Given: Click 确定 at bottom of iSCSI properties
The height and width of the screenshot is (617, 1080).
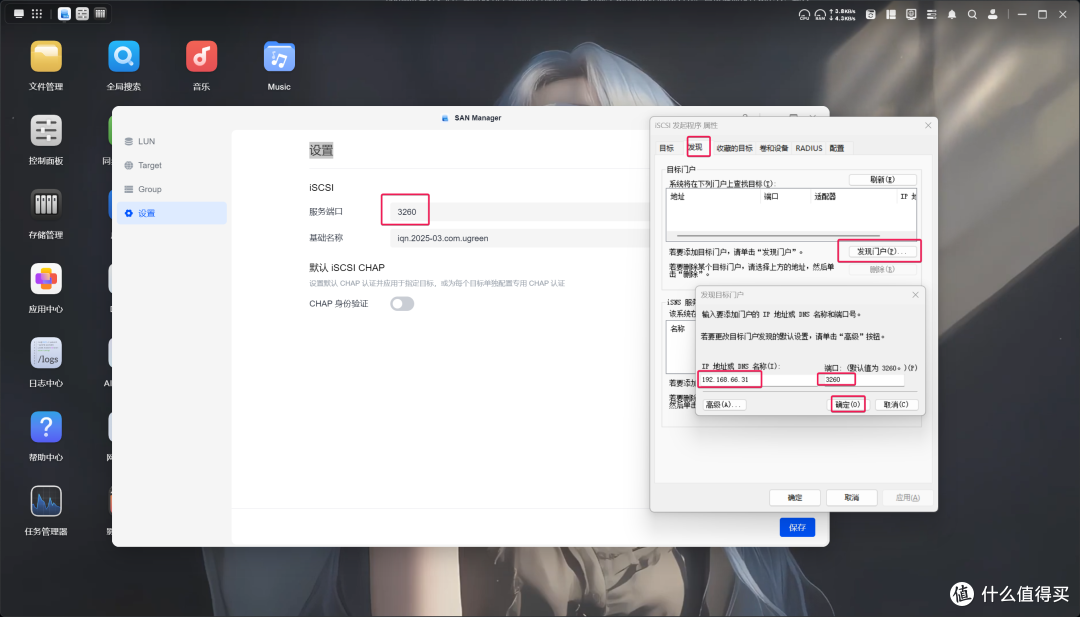Looking at the screenshot, I should click(x=795, y=498).
